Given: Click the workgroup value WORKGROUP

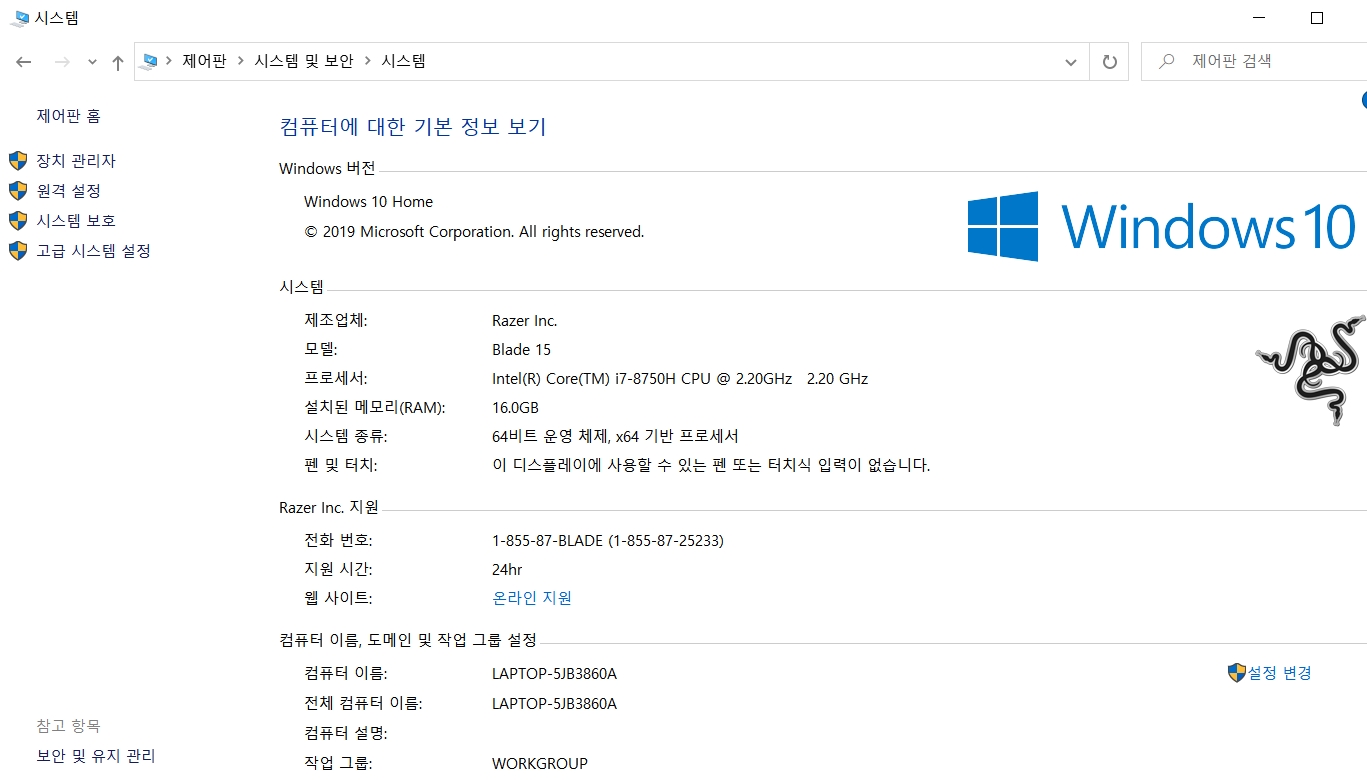Looking at the screenshot, I should click(540, 764).
